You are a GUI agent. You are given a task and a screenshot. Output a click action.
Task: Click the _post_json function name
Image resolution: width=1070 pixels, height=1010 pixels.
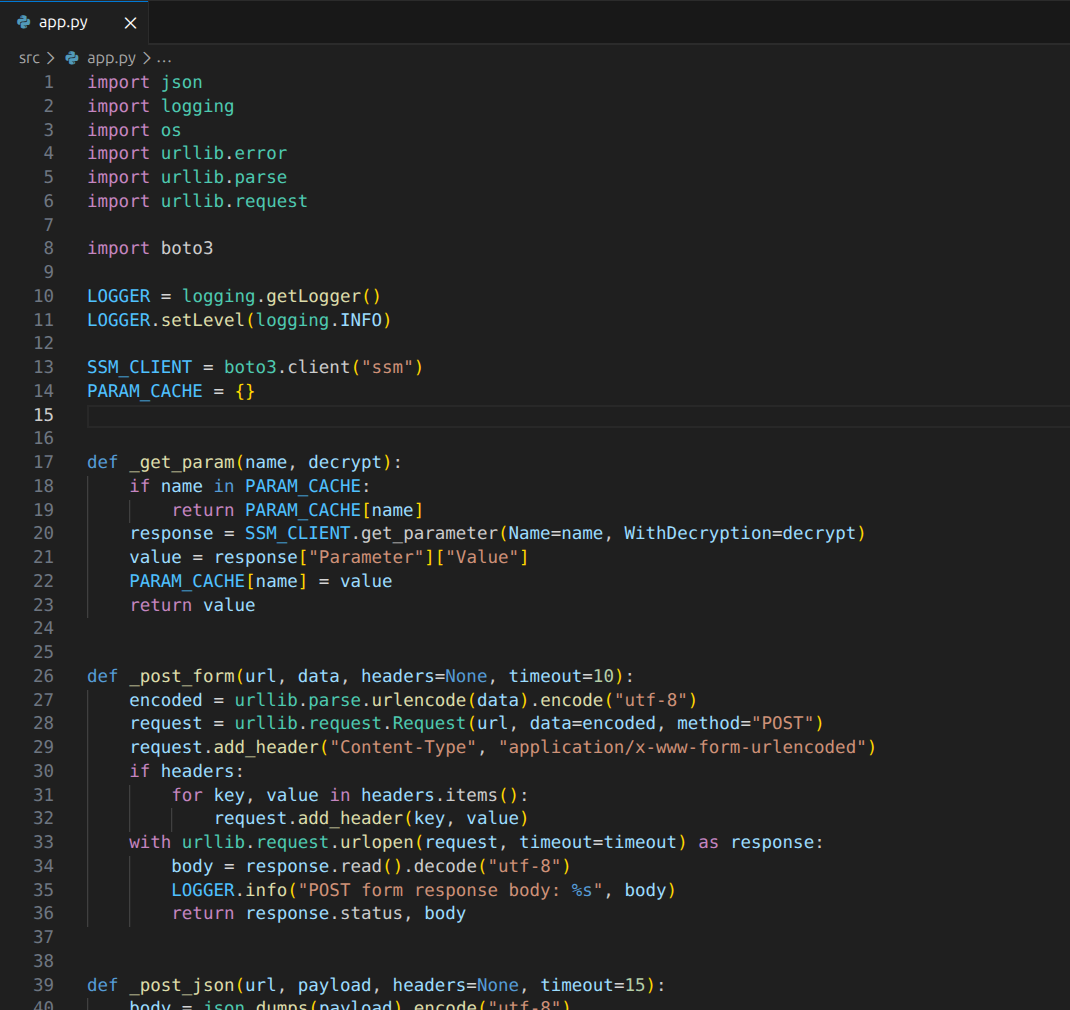coord(182,985)
